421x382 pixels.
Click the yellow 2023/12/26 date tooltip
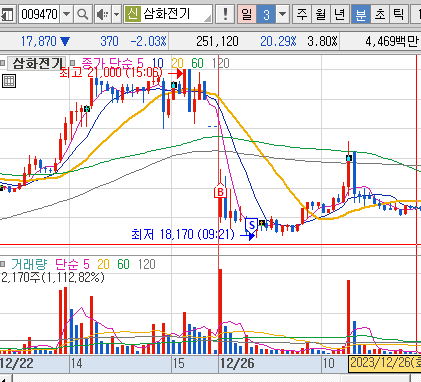385,364
